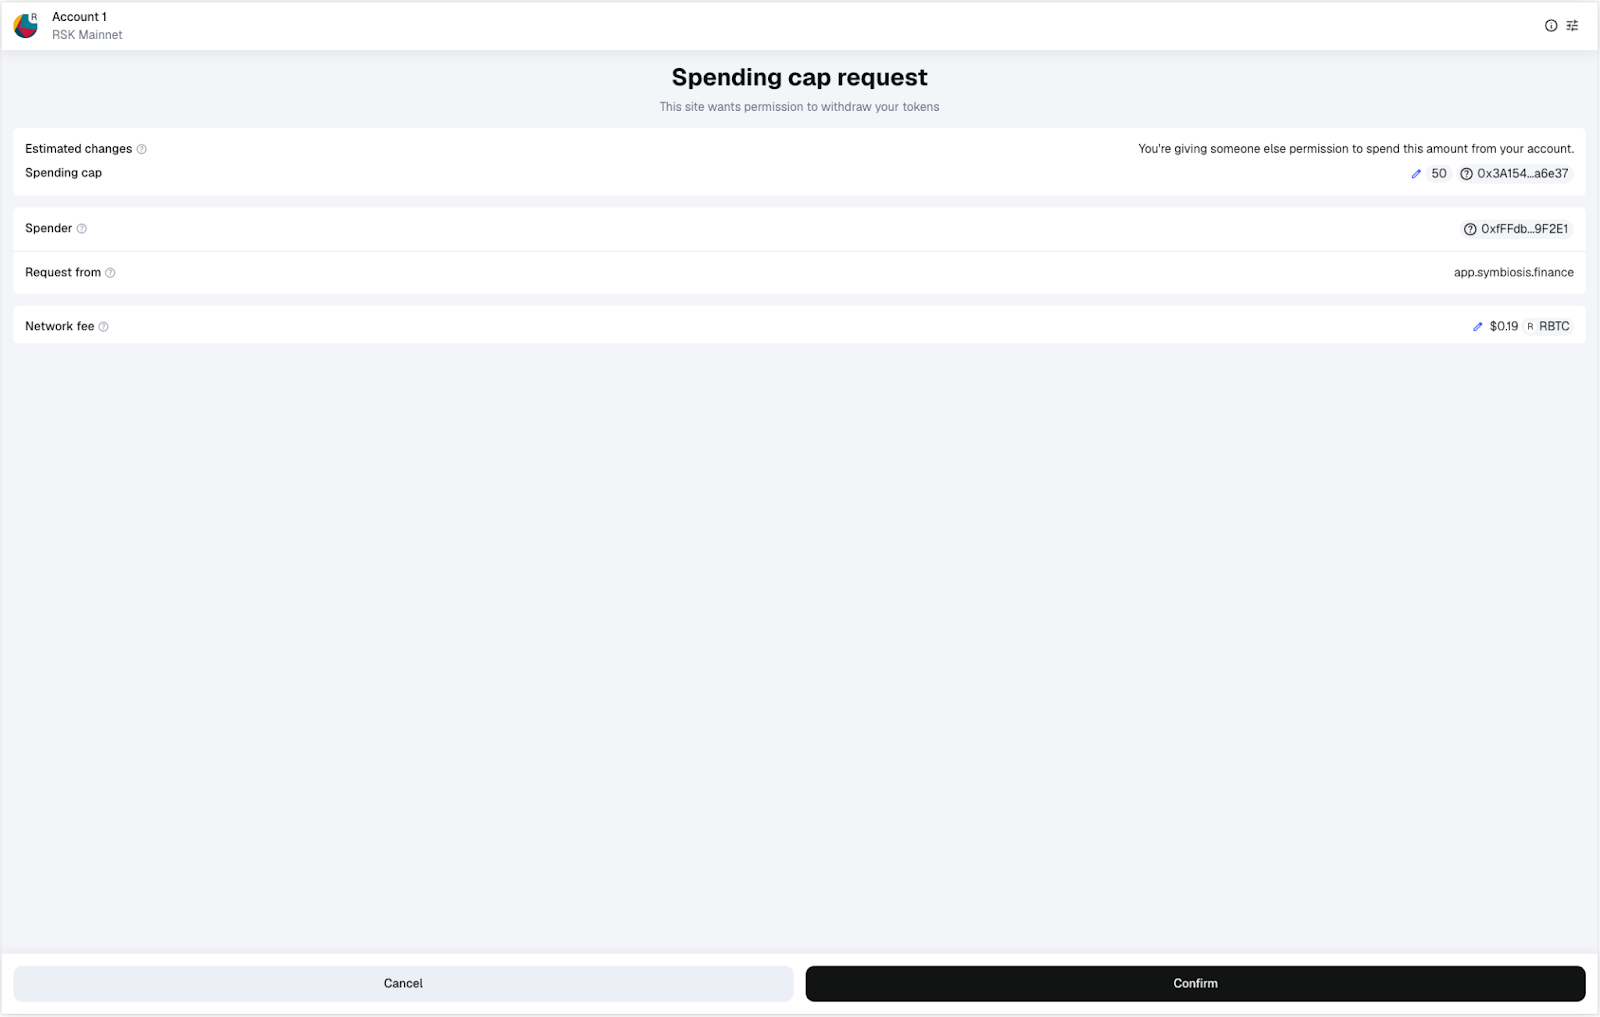Screen dimensions: 1600x1017
Task: Click the Account 1 avatar icon
Action: (24, 24)
